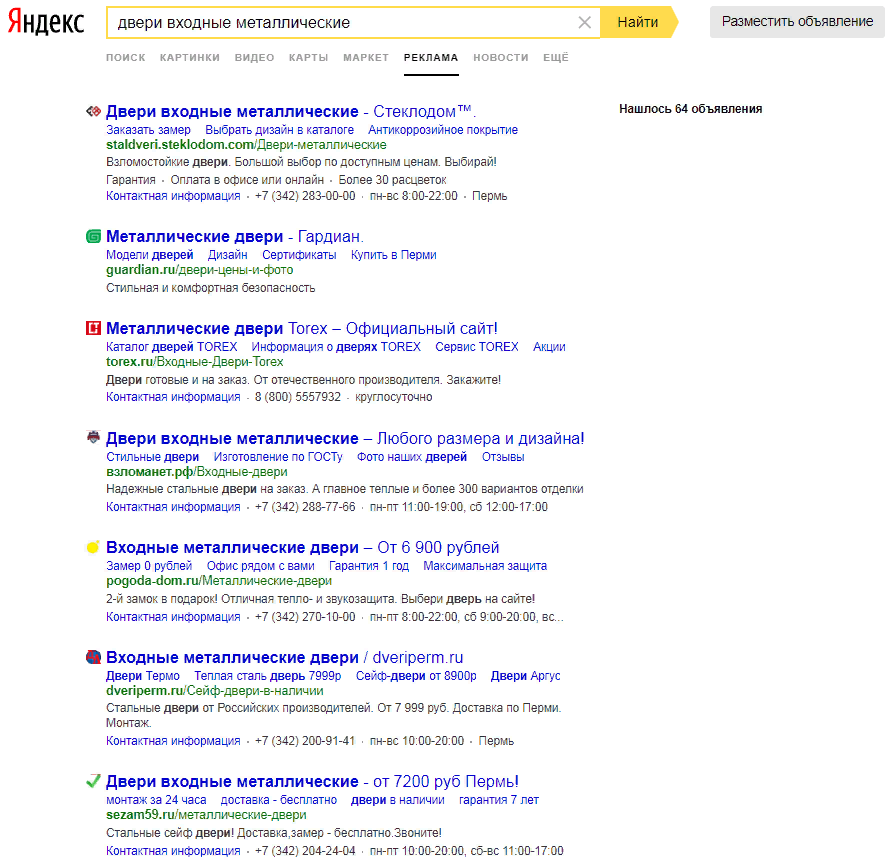The image size is (891, 867).
Task: Click the yellow pogoda-dom favicon
Action: point(93,547)
